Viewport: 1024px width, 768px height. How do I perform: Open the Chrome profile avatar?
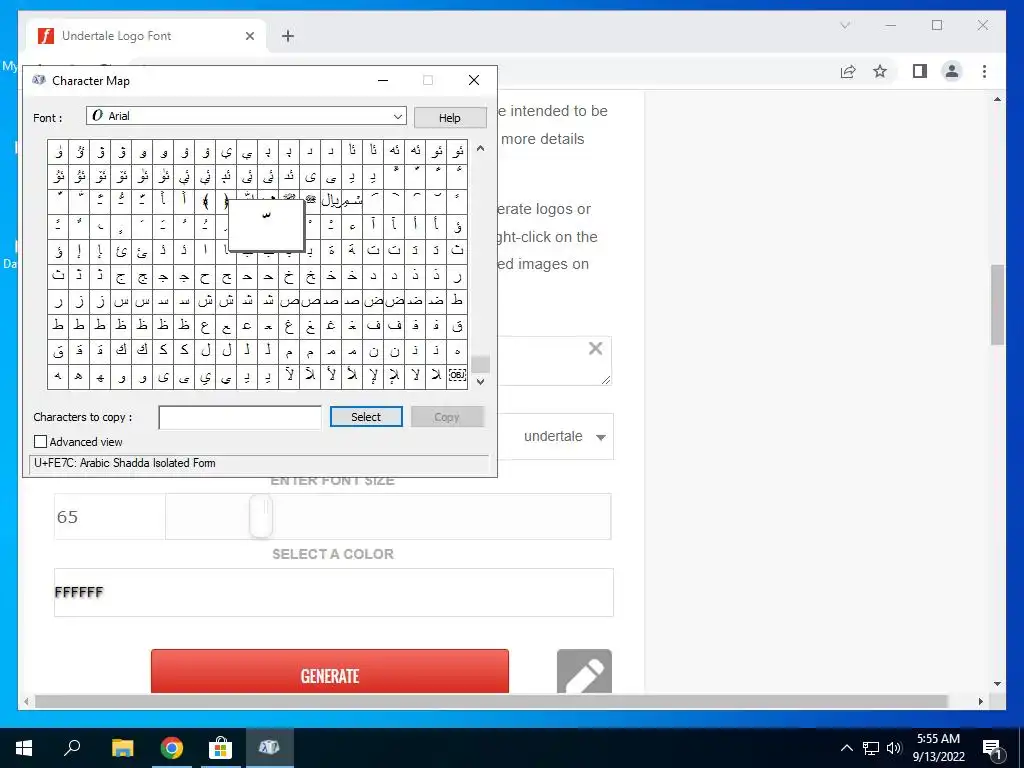[952, 71]
